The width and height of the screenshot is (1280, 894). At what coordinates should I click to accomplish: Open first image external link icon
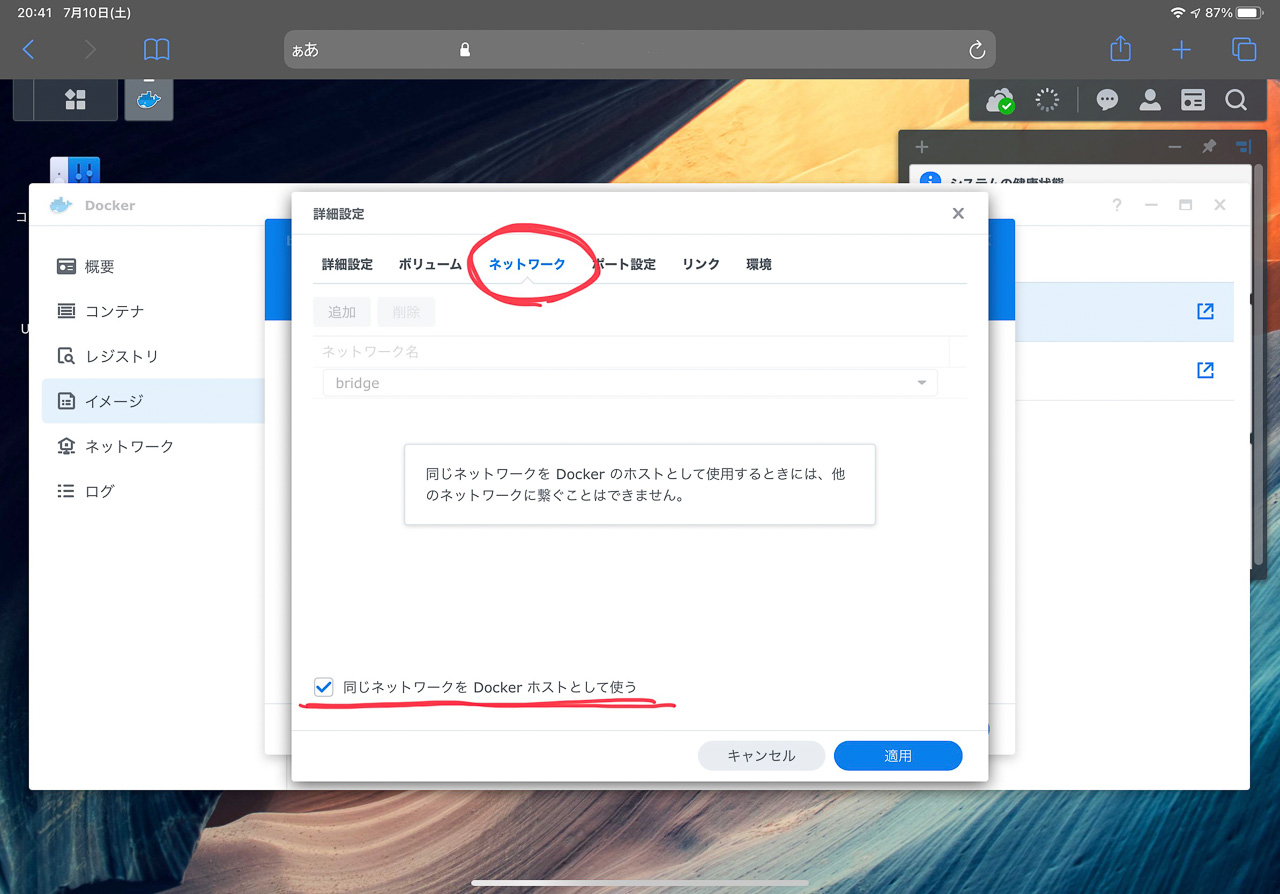(1205, 311)
